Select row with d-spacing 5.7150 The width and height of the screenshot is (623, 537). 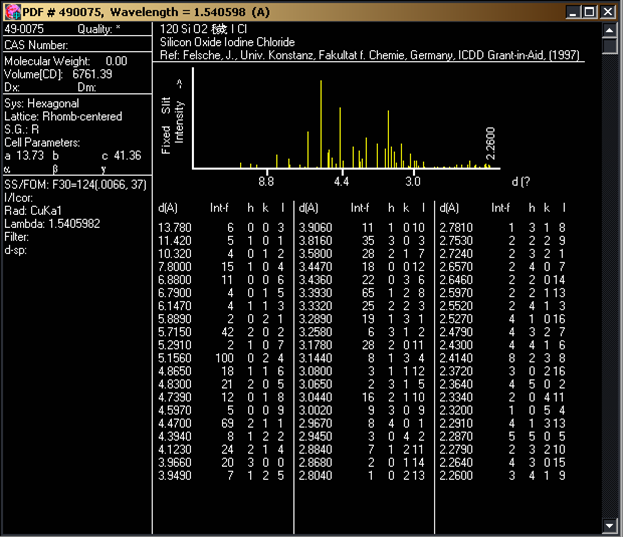tap(221, 332)
